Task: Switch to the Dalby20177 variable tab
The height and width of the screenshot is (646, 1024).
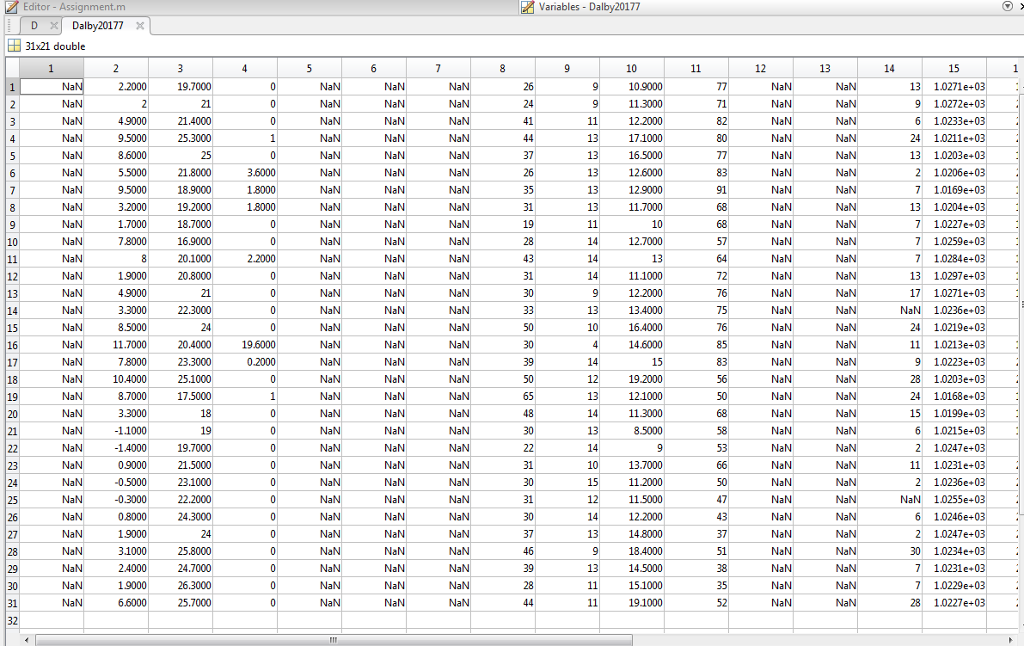Action: (x=97, y=25)
